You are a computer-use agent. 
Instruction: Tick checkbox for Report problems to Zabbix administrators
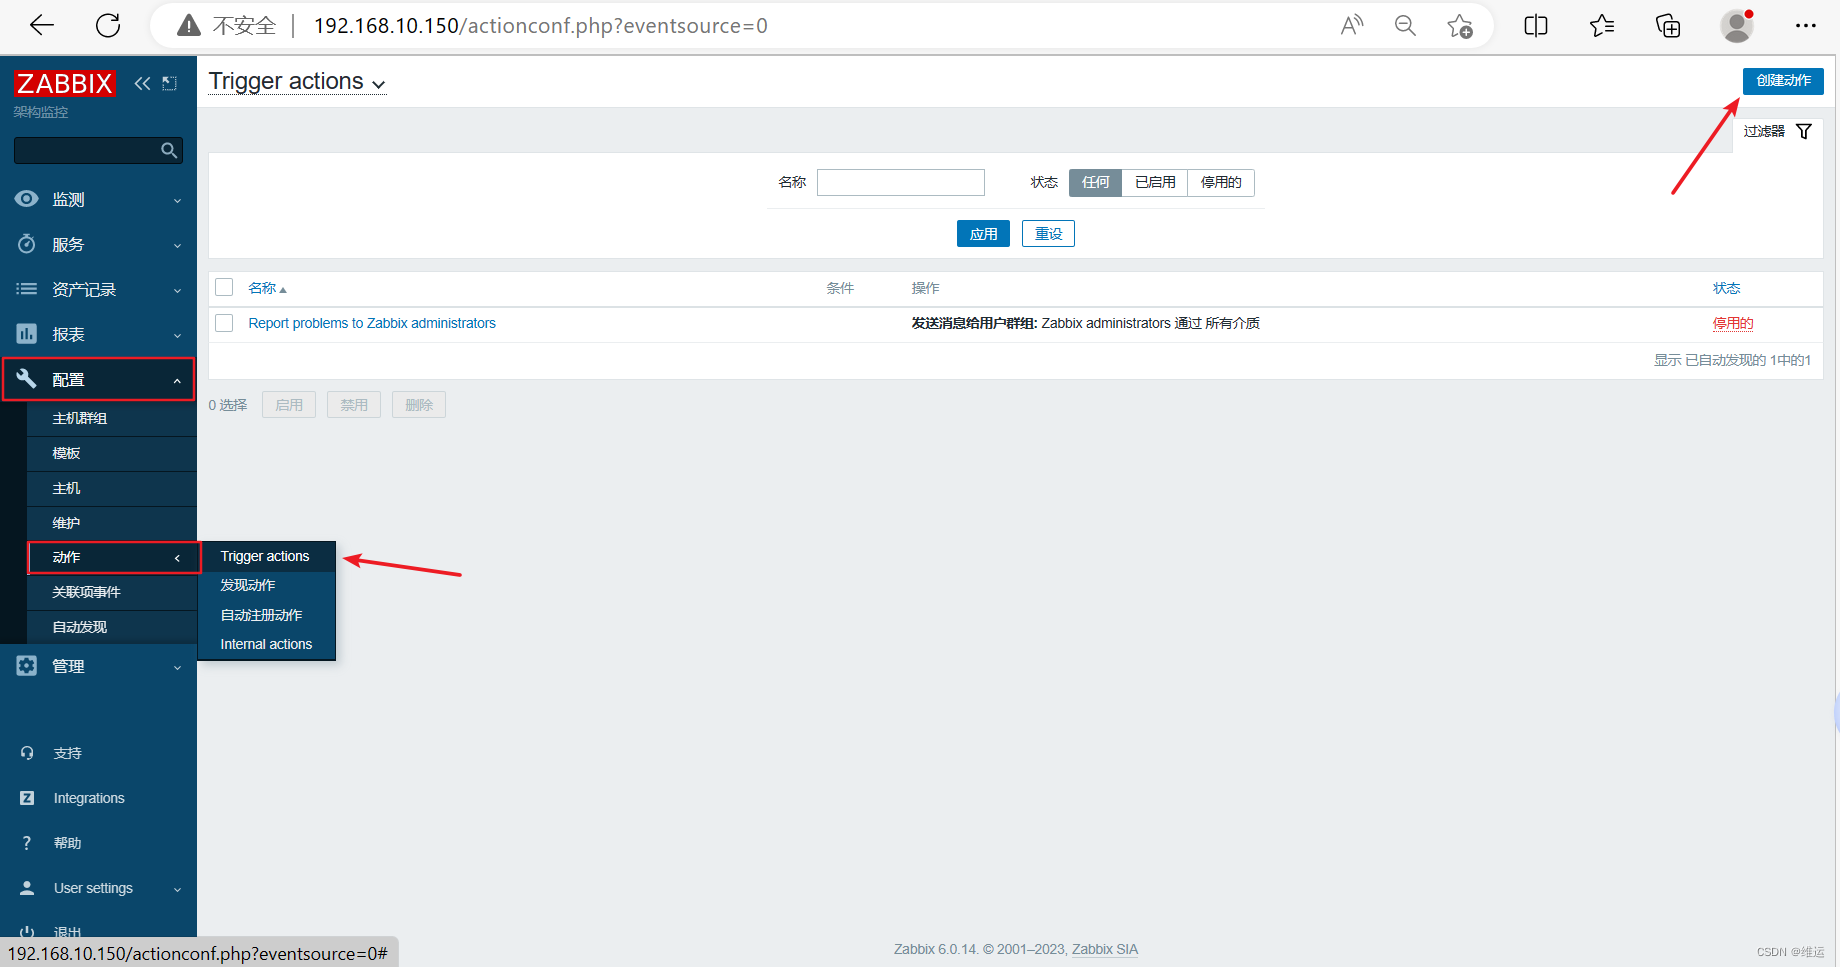(224, 323)
